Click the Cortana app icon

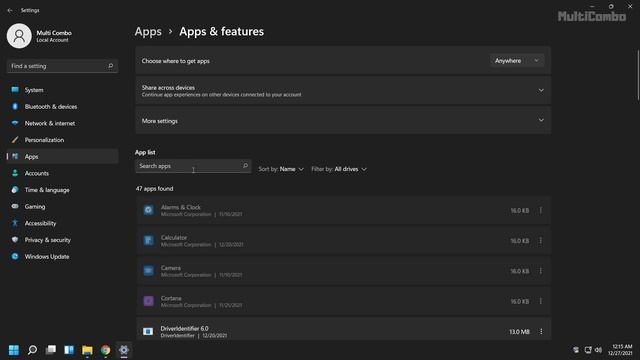click(149, 301)
